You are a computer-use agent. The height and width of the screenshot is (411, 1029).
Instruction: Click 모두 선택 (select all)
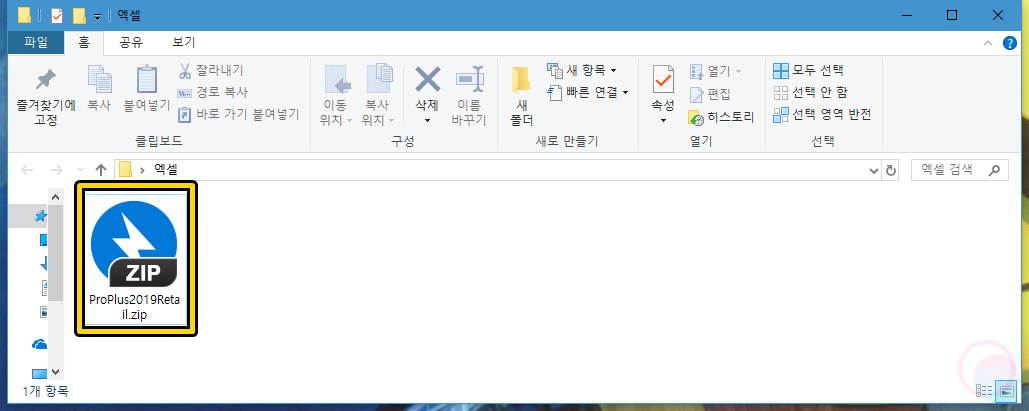[x=808, y=70]
